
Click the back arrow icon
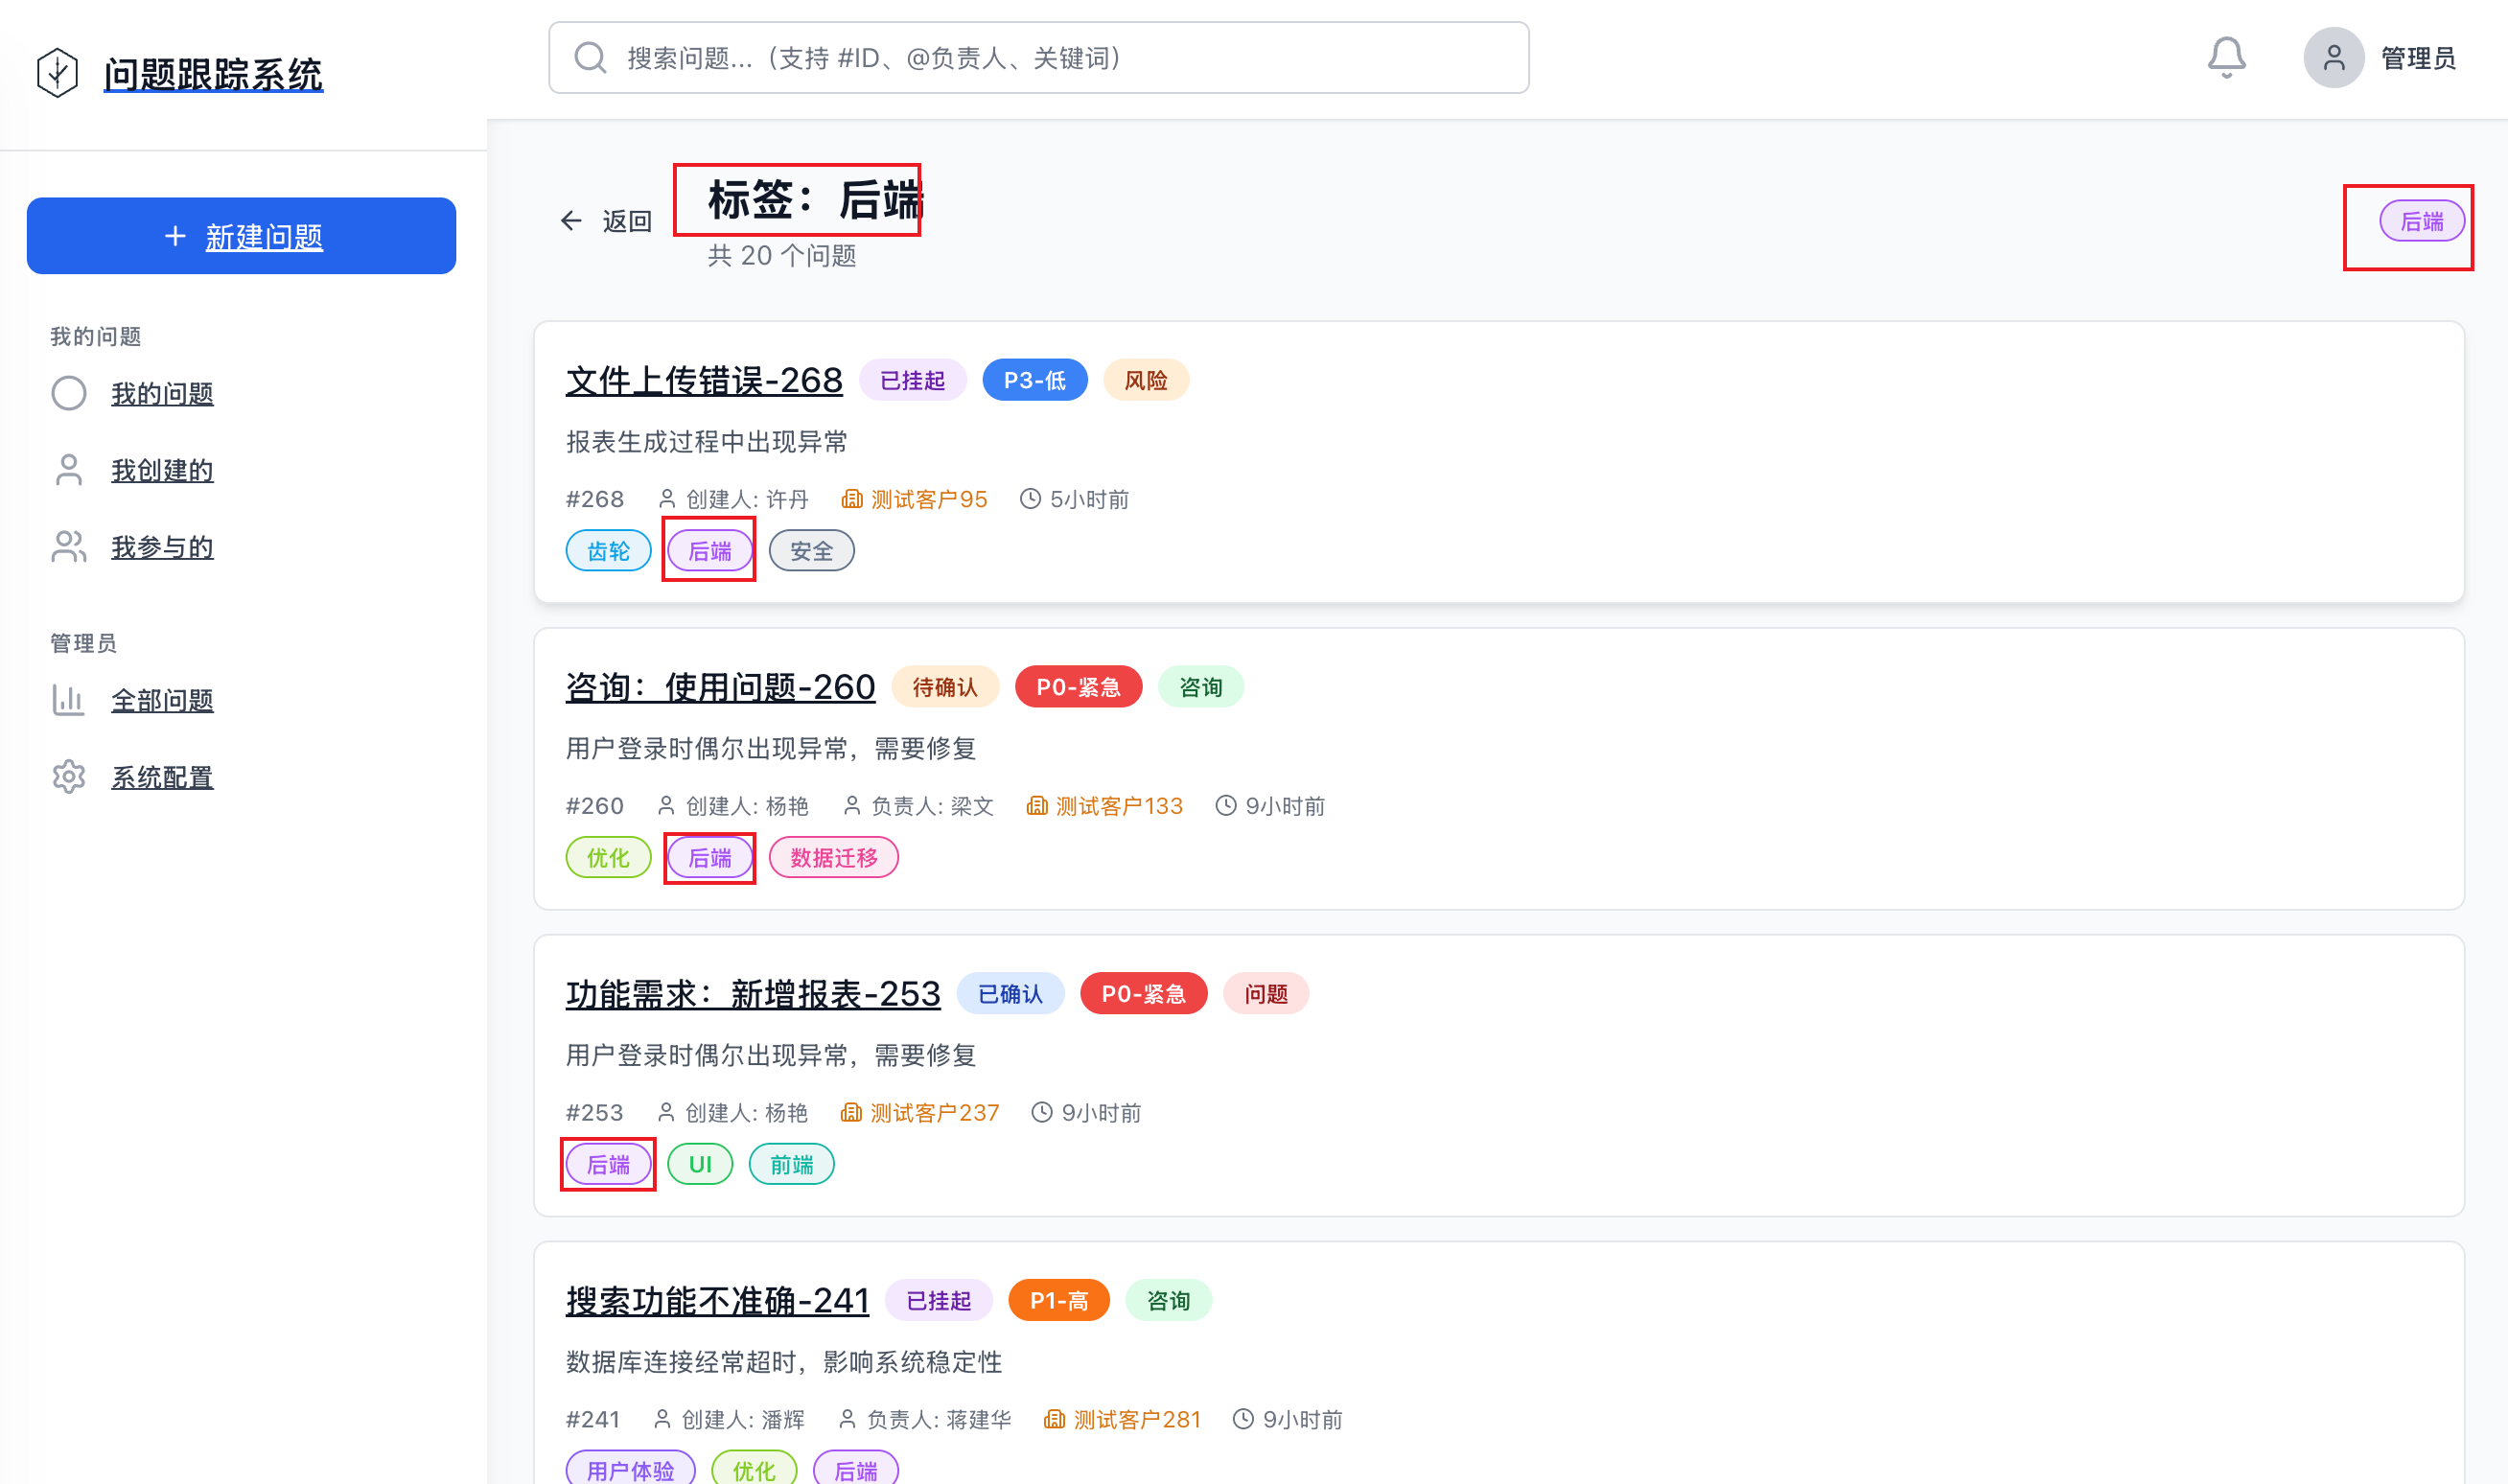[571, 221]
